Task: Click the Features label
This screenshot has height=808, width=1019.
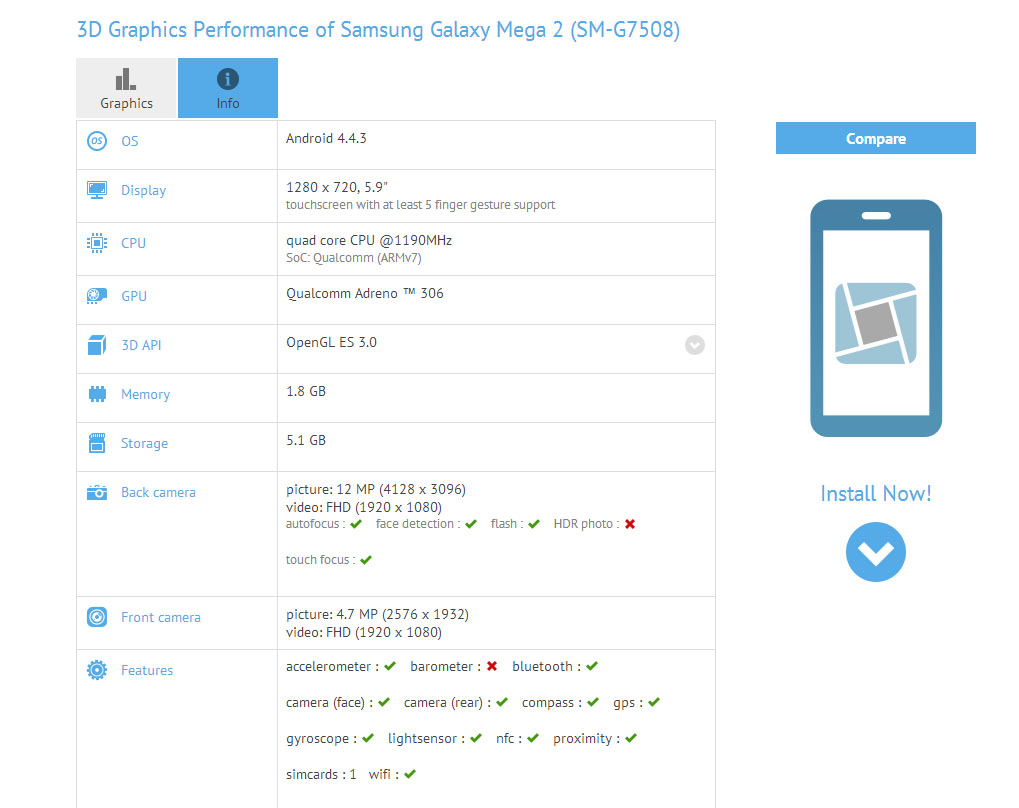Action: pos(147,670)
